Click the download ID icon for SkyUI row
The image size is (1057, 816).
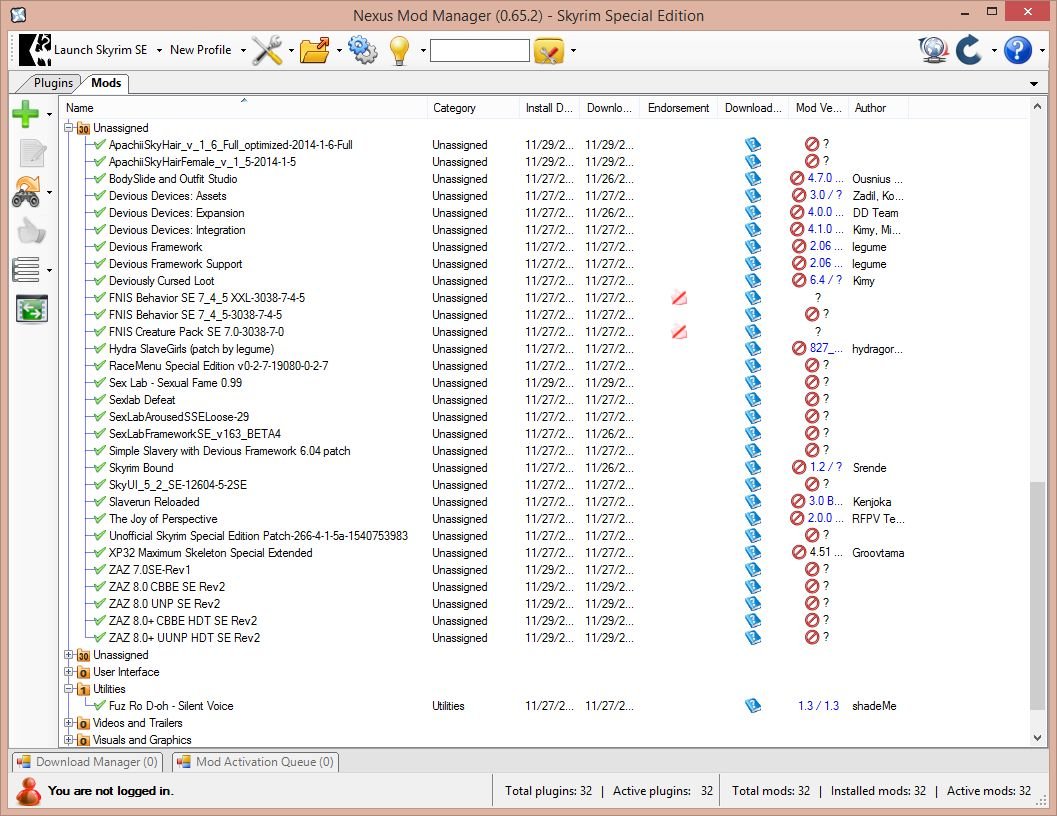(753, 484)
